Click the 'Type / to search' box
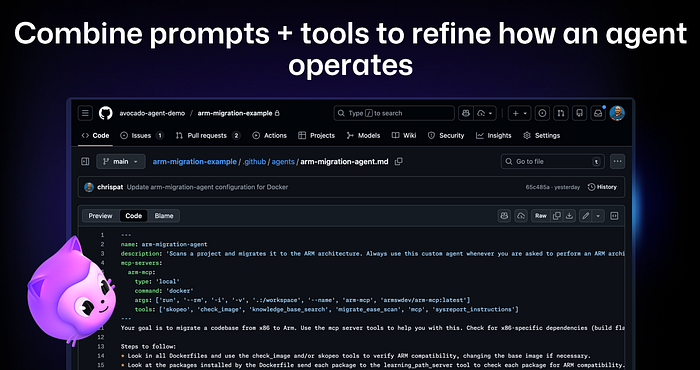 point(394,113)
